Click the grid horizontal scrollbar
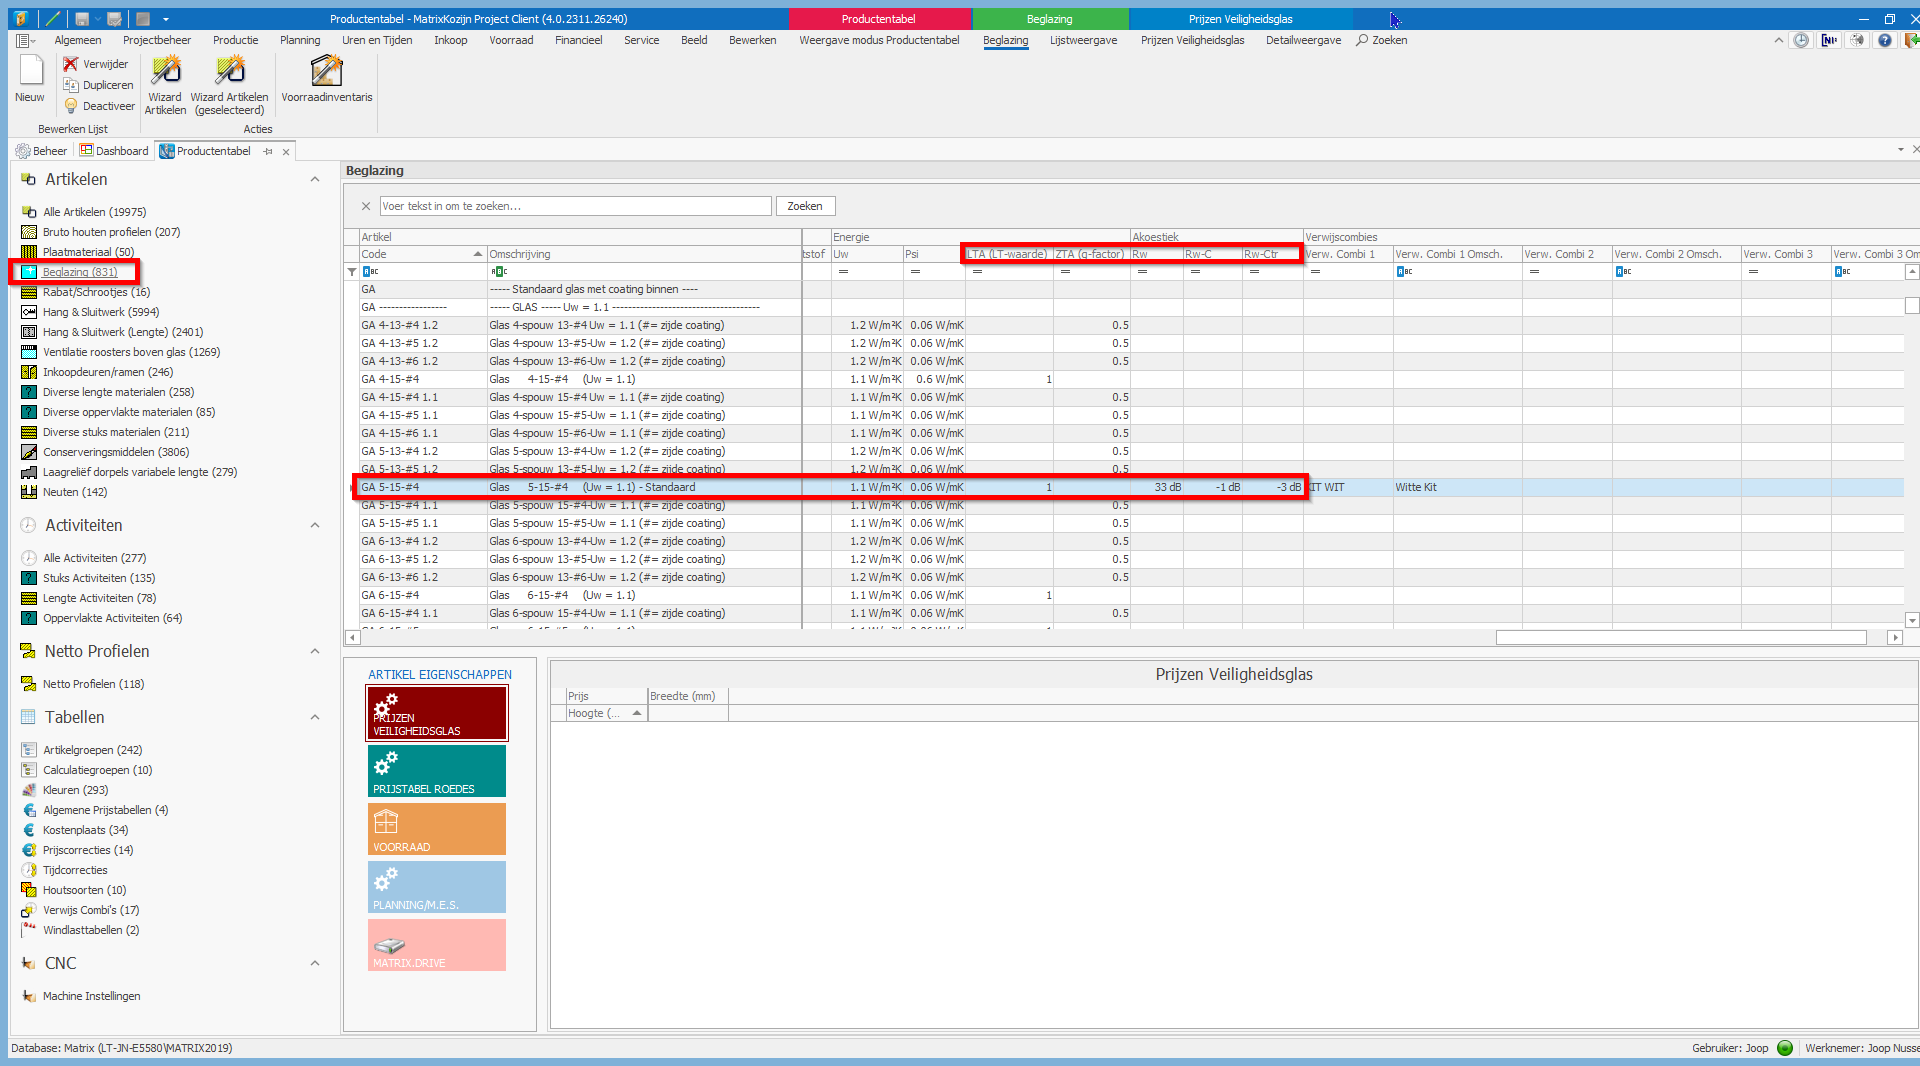Viewport: 1920px width, 1066px height. [1680, 638]
